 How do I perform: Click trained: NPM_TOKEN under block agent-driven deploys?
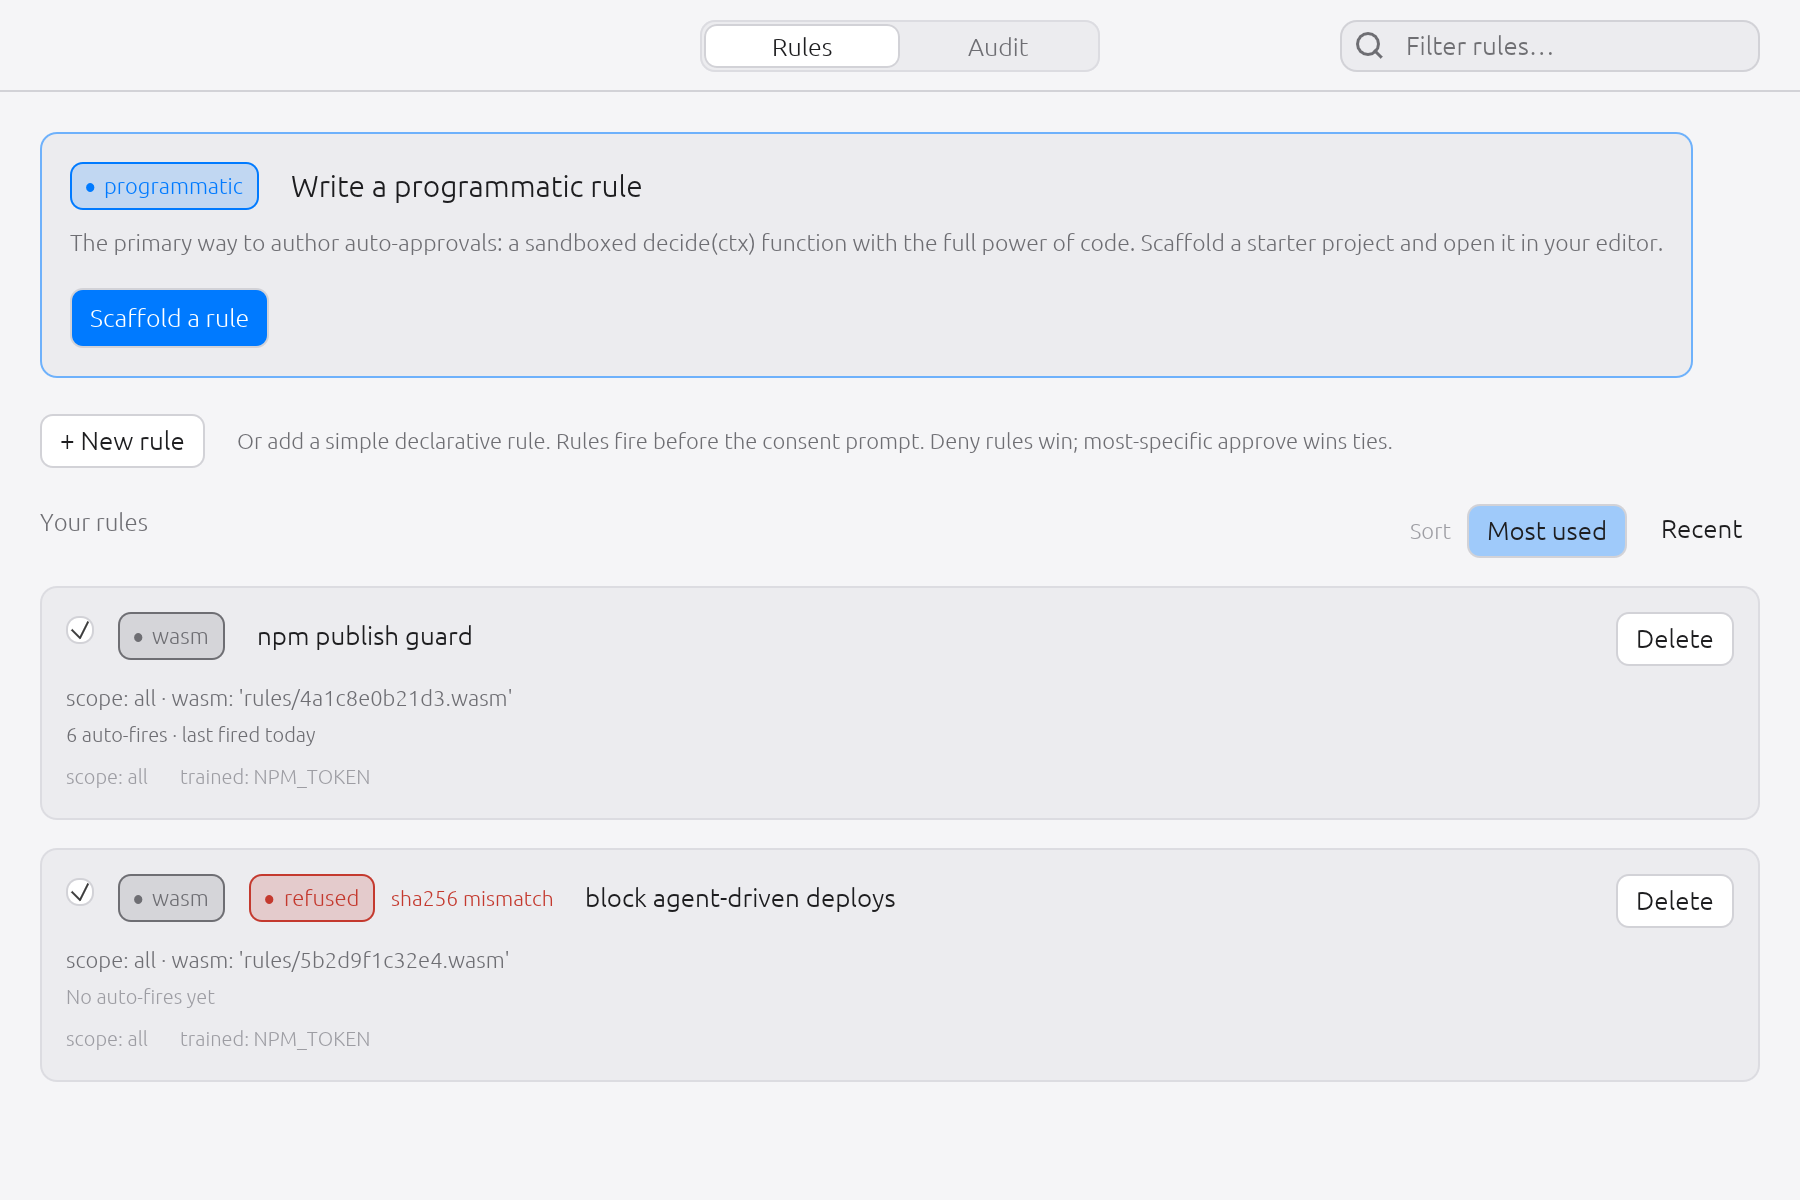(275, 1039)
